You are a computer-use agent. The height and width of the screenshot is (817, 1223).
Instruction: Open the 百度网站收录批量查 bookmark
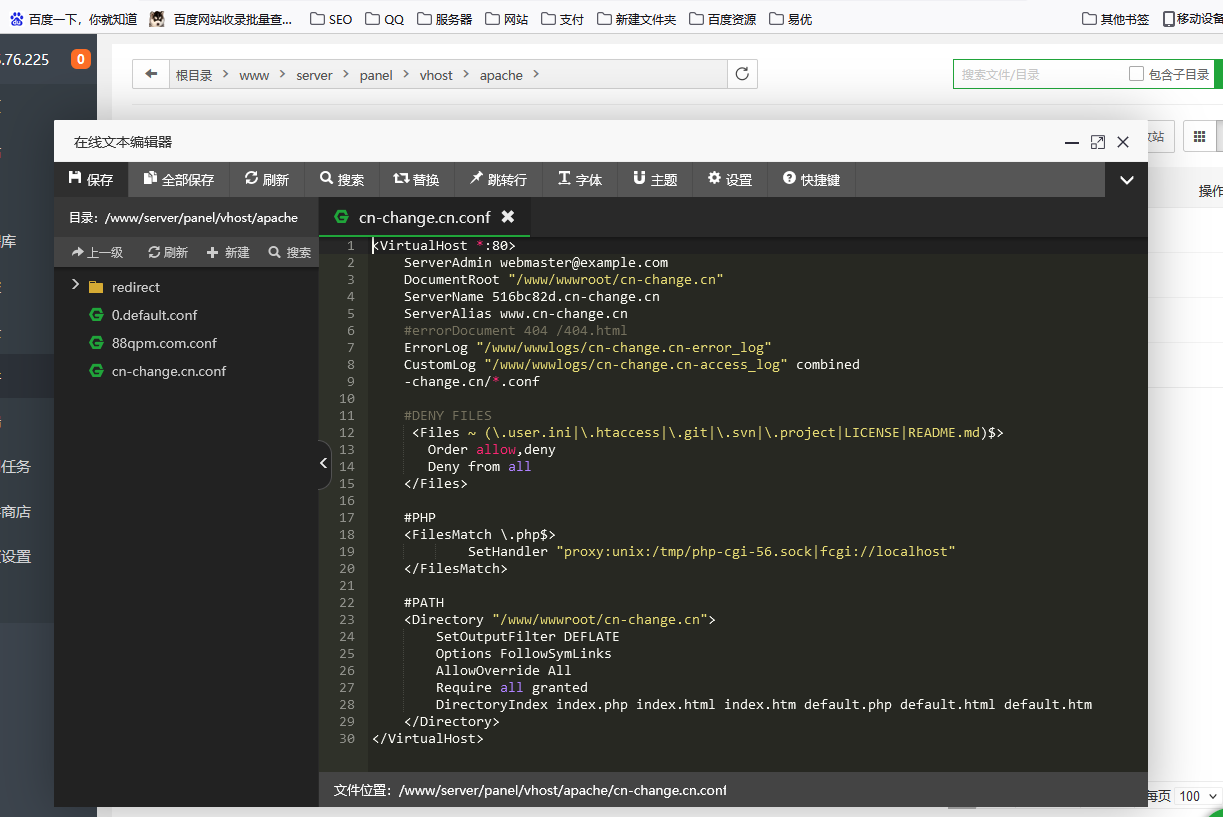coord(221,18)
